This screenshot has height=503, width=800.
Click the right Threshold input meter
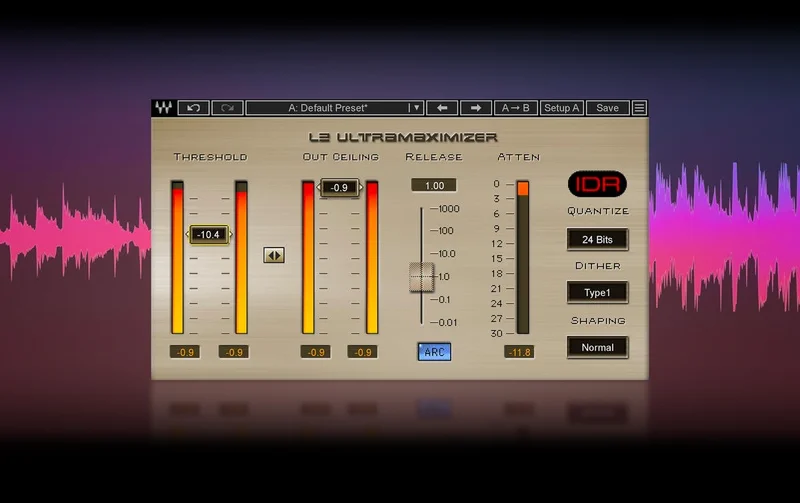click(241, 257)
